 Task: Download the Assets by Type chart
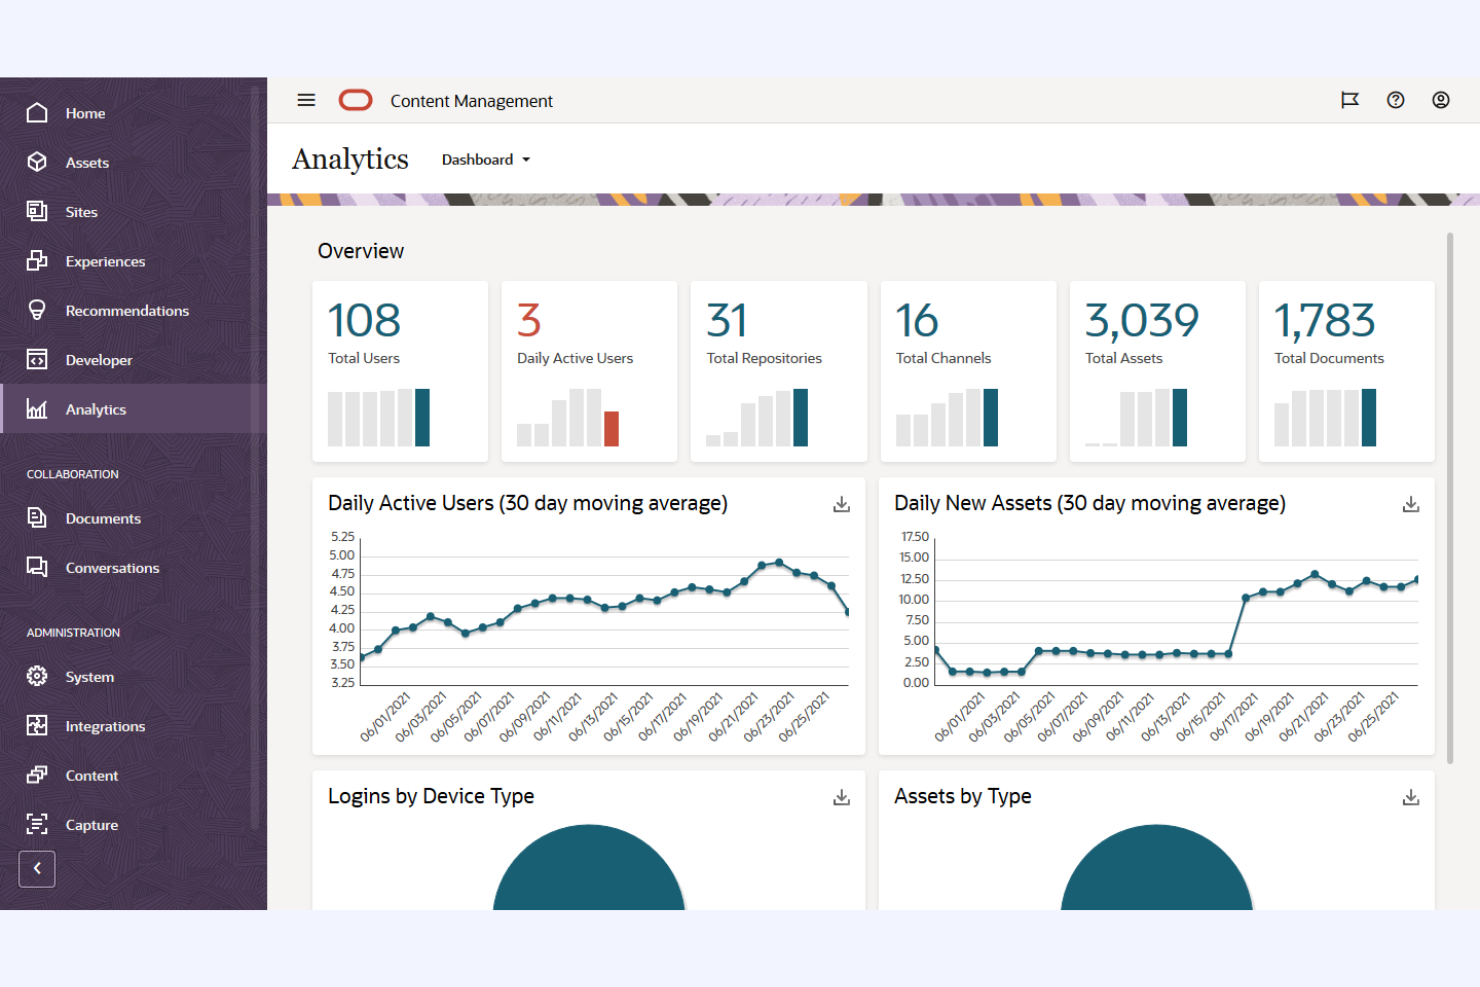coord(1410,797)
